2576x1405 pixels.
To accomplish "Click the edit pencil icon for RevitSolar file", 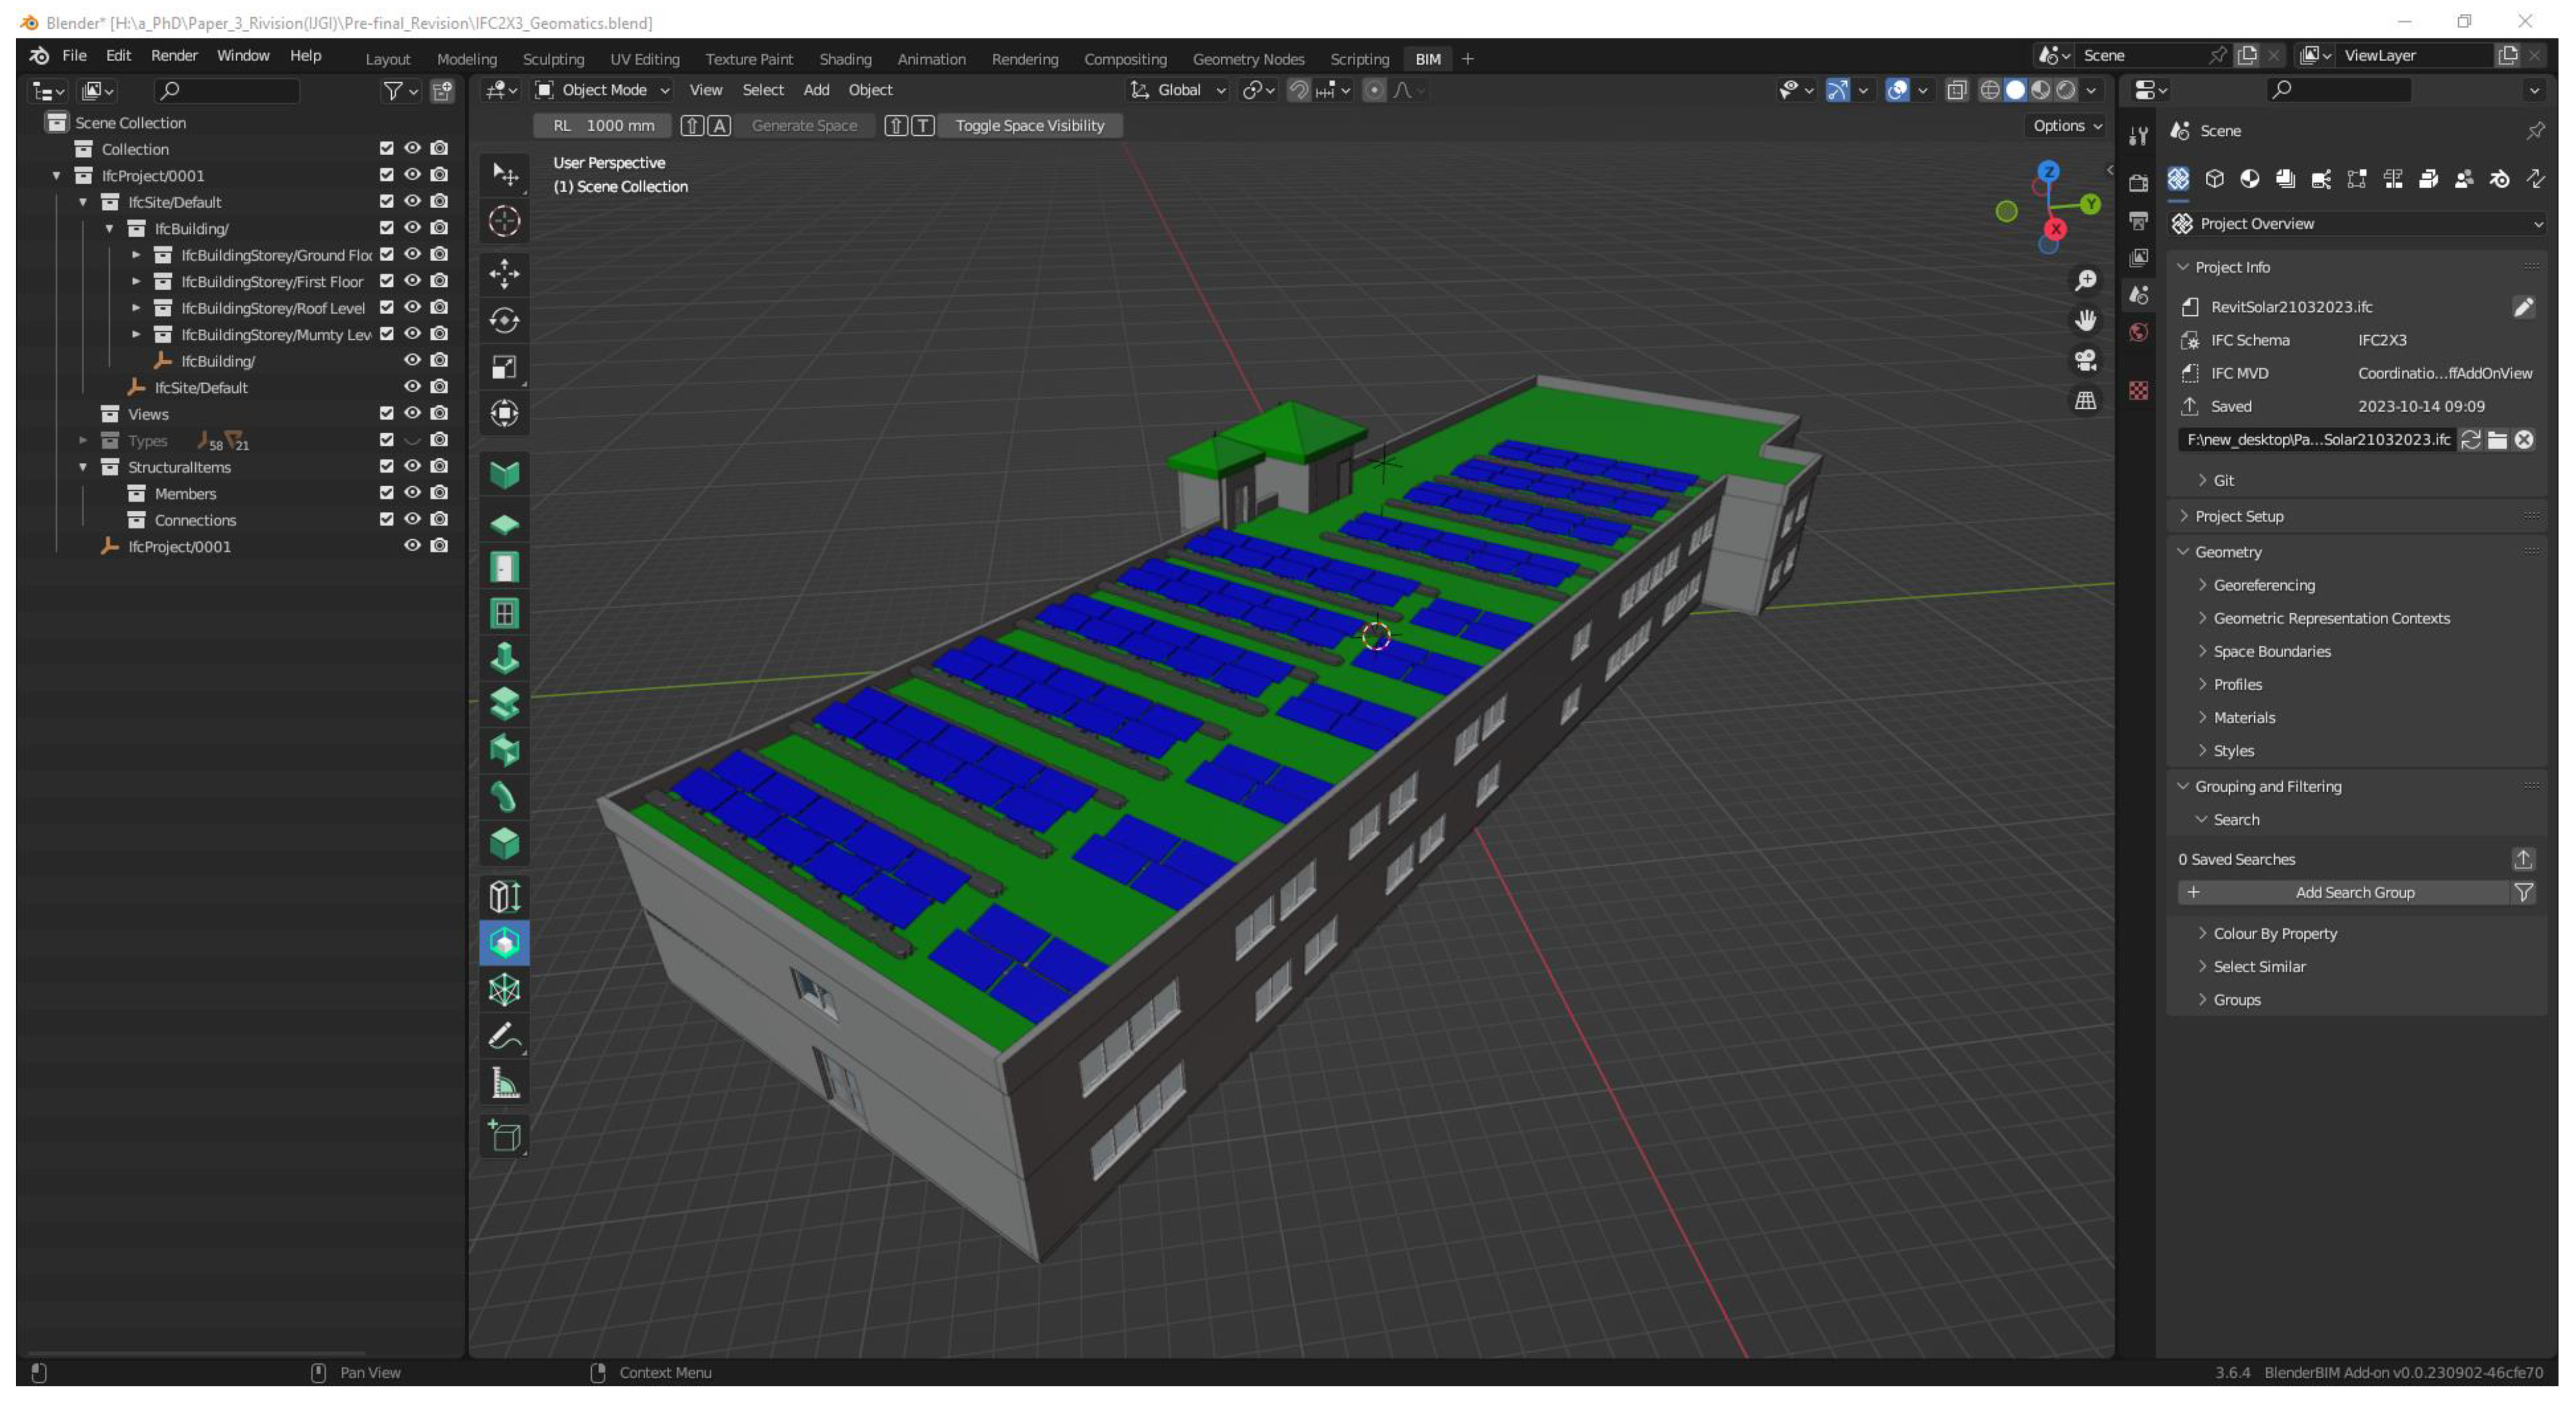I will 2523,307.
